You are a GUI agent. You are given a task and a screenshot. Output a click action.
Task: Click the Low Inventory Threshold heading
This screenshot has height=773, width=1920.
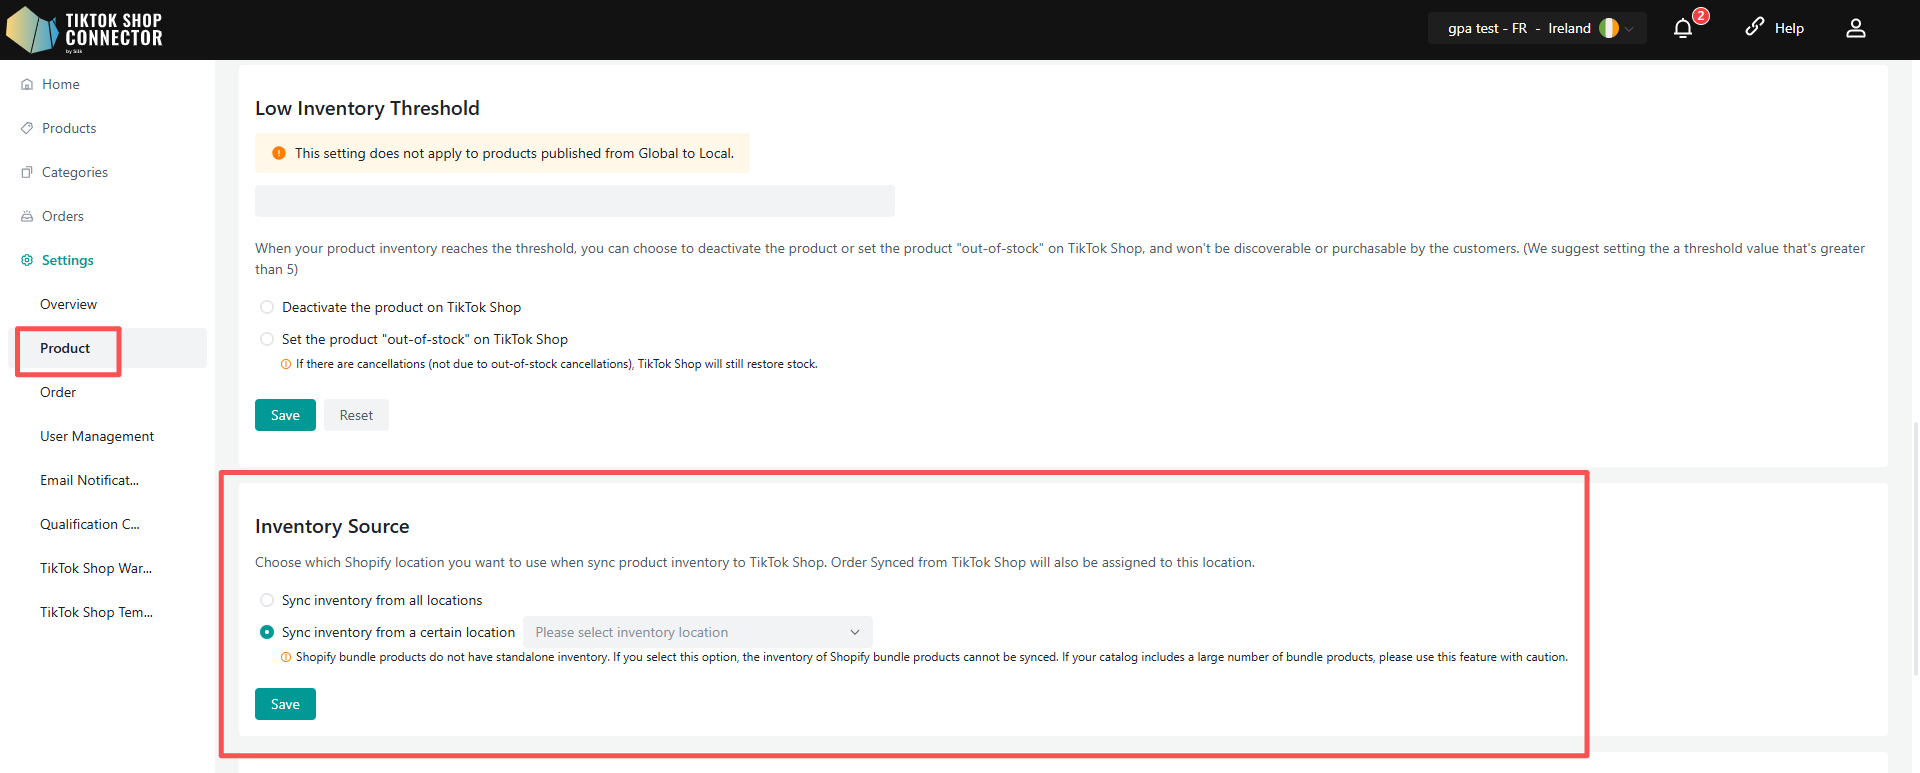(x=367, y=108)
